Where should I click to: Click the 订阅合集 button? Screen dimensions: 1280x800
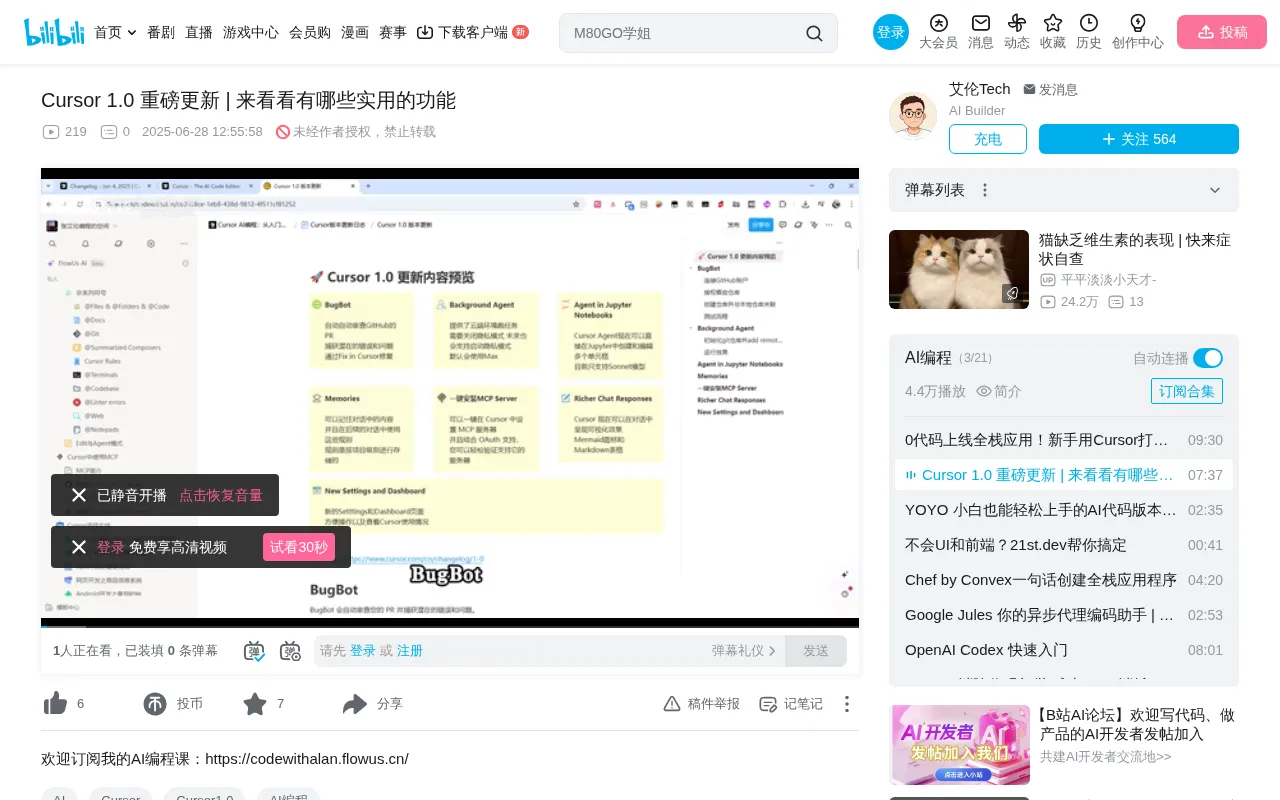1187,391
